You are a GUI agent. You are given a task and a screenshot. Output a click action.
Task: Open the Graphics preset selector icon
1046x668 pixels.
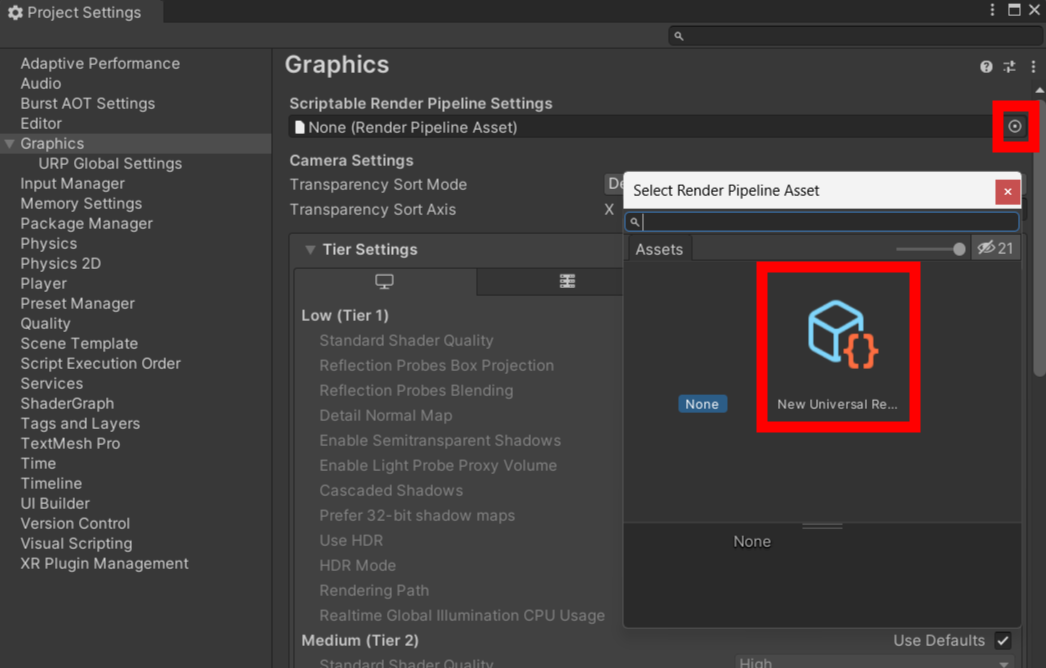coord(1009,67)
